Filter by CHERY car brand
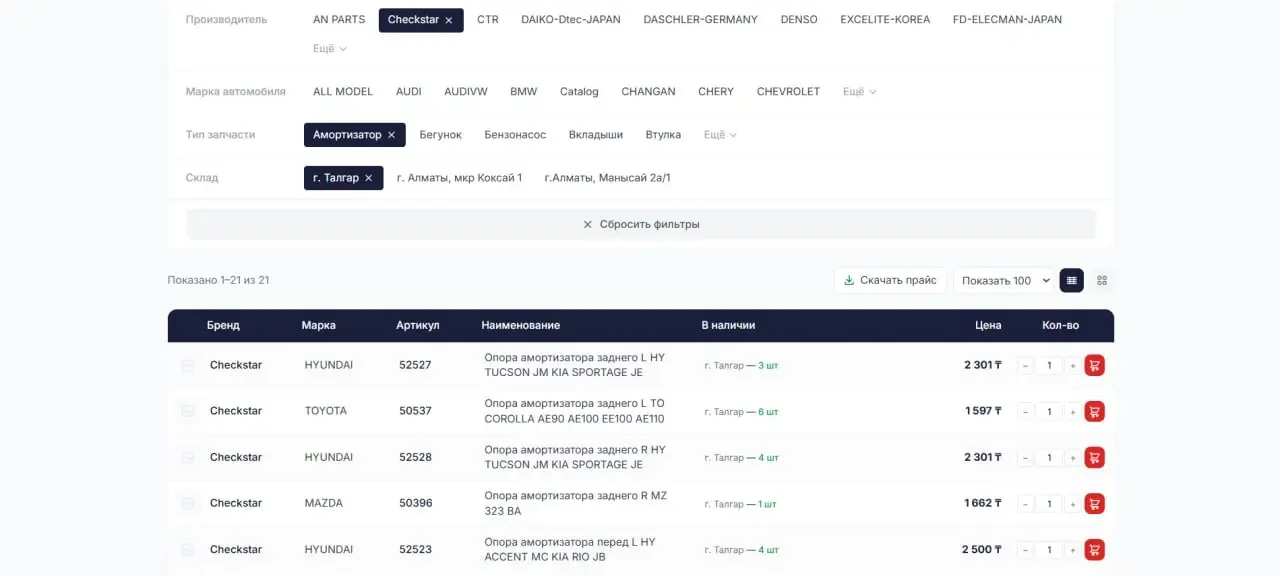 716,92
